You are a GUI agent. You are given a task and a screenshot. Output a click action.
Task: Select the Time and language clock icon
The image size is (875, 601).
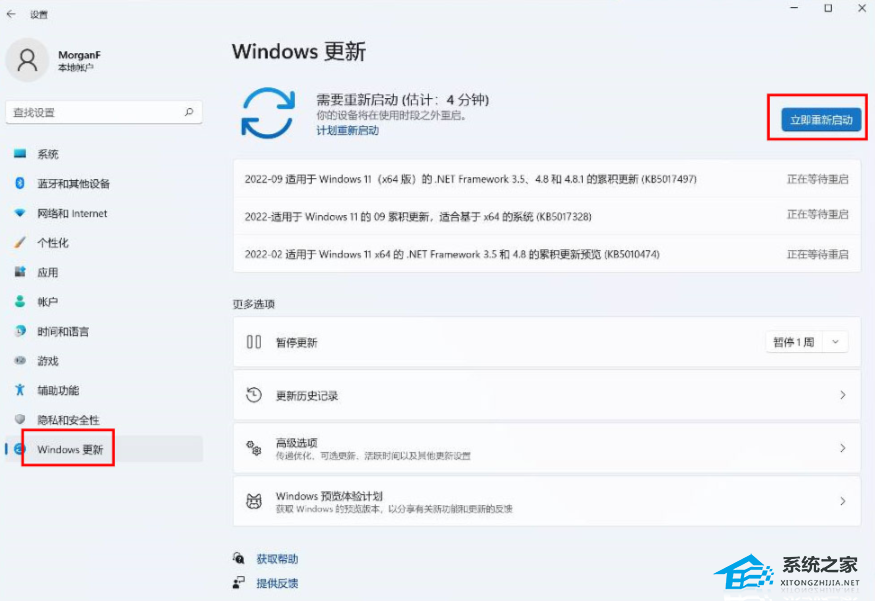[20, 331]
